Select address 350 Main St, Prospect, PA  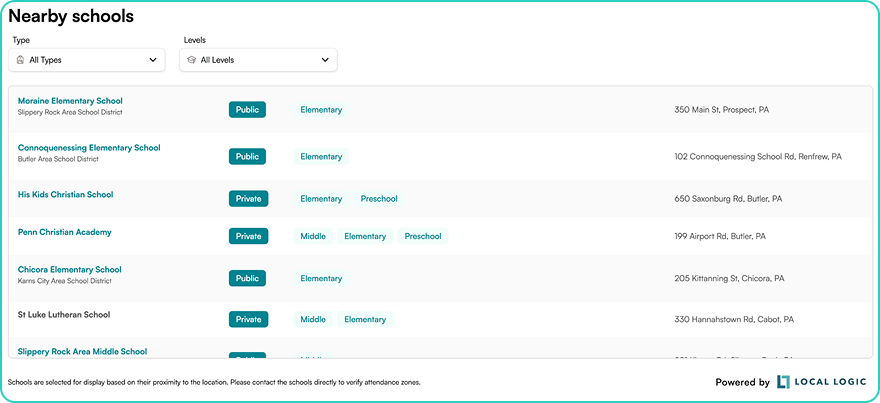pyautogui.click(x=722, y=110)
